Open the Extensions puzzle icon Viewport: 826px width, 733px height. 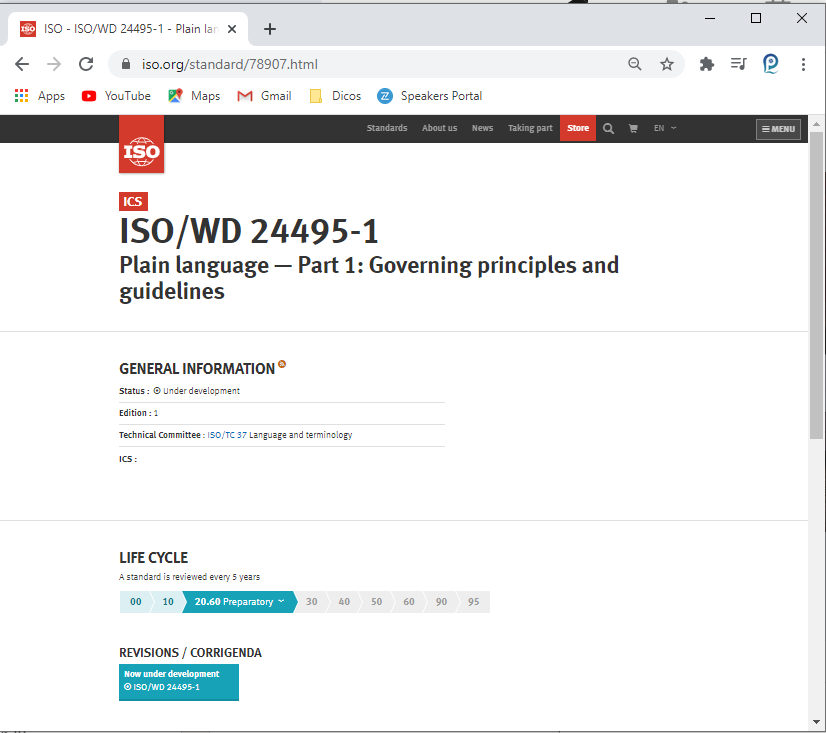coord(706,64)
